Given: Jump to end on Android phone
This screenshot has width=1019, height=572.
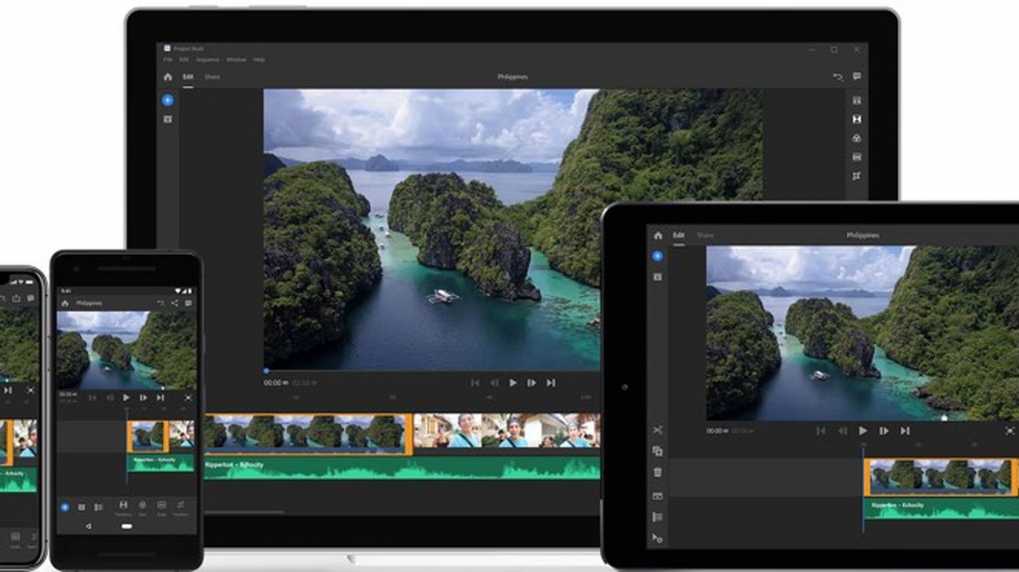Looking at the screenshot, I should click(160, 398).
